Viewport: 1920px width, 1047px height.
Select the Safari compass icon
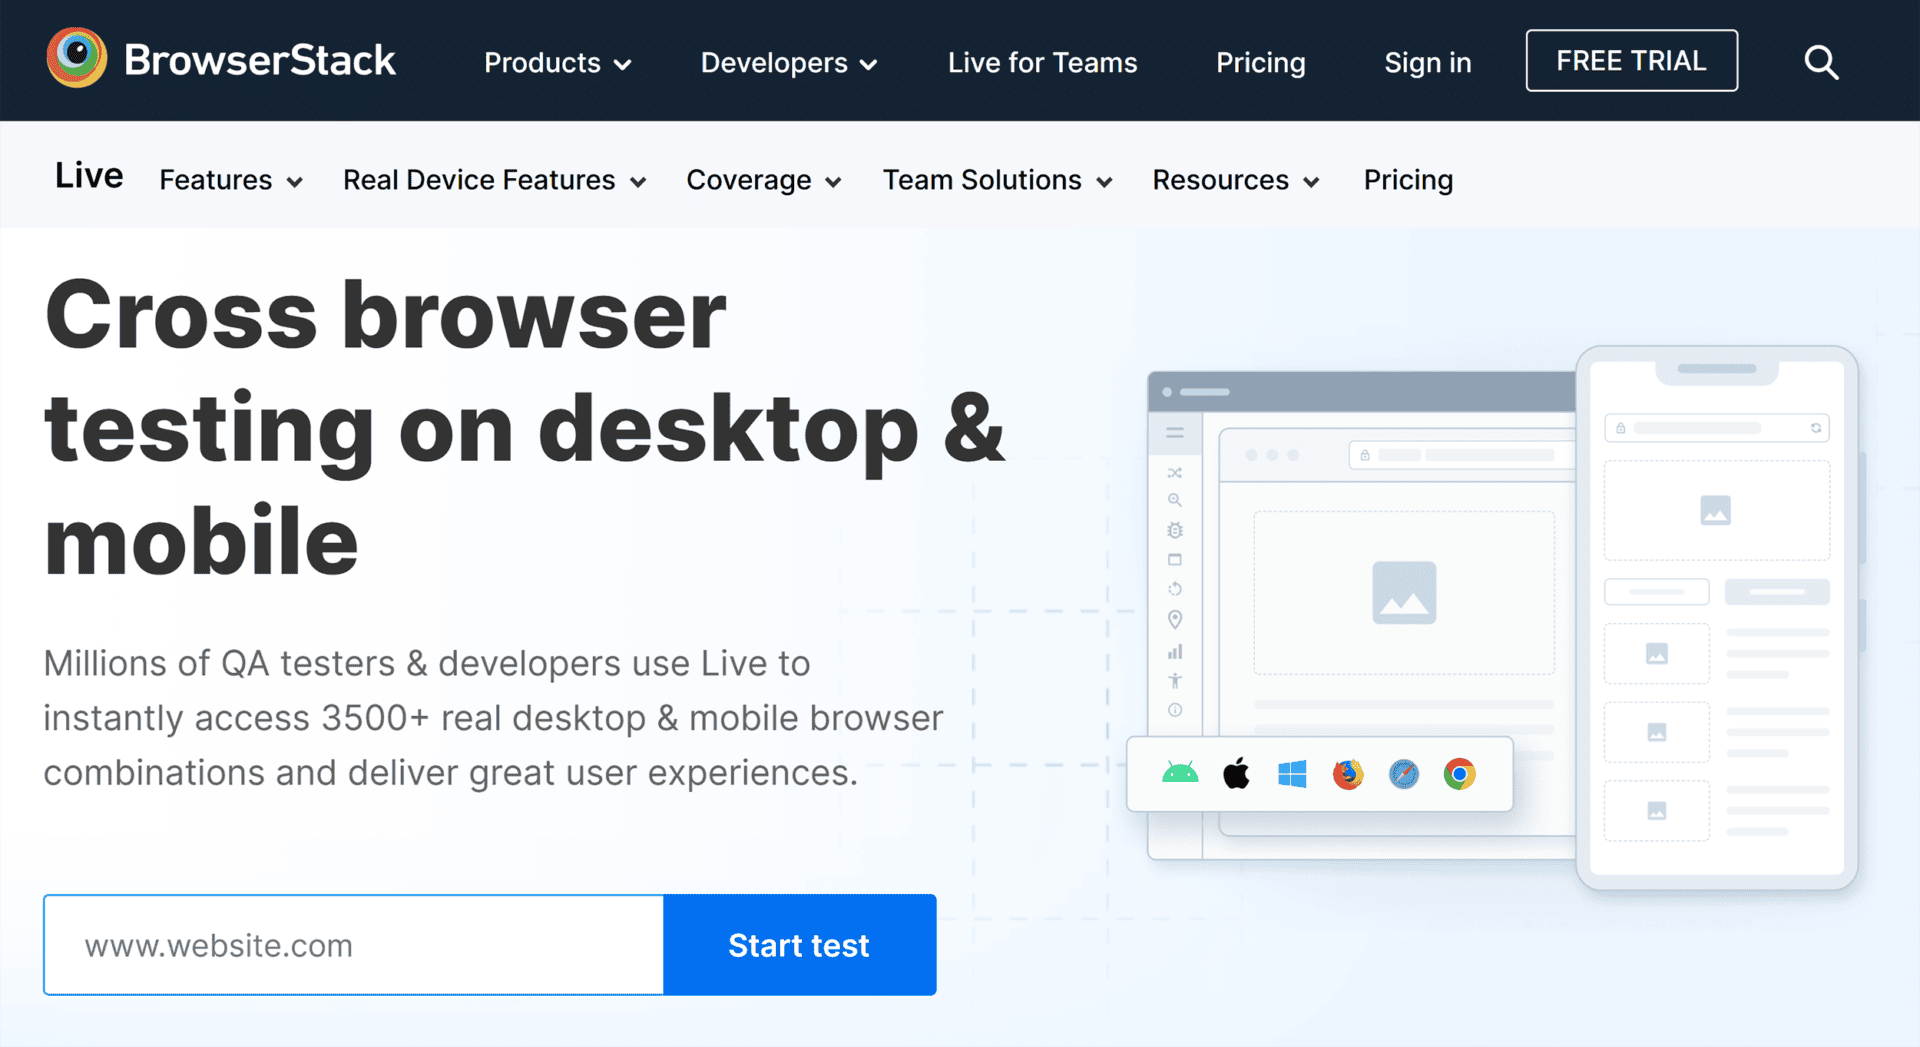point(1404,774)
